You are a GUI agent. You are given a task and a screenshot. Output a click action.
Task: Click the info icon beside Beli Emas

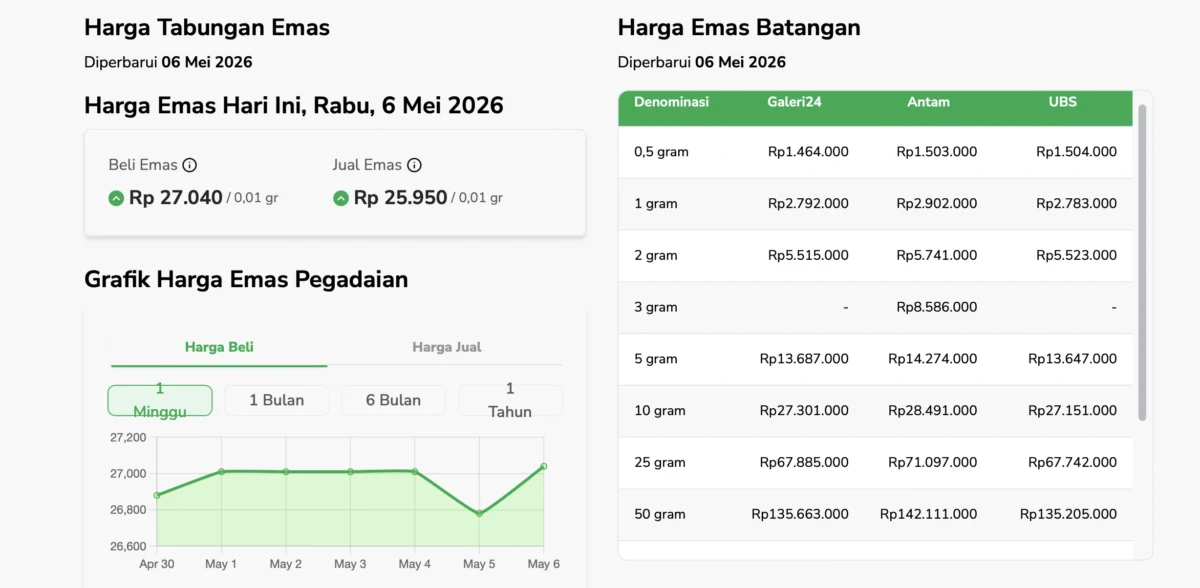pos(190,165)
